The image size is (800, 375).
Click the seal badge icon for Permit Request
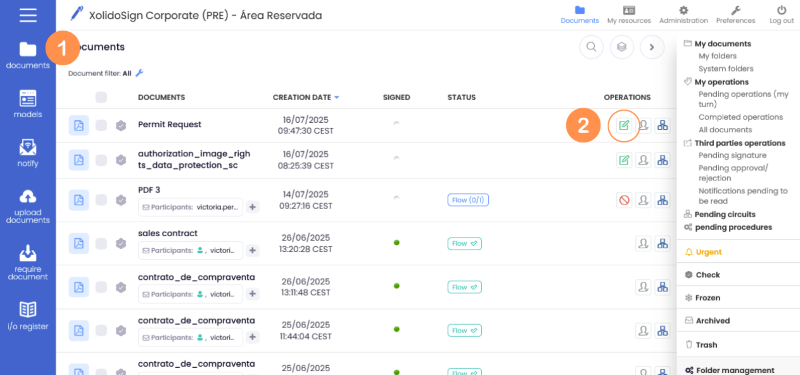(121, 126)
